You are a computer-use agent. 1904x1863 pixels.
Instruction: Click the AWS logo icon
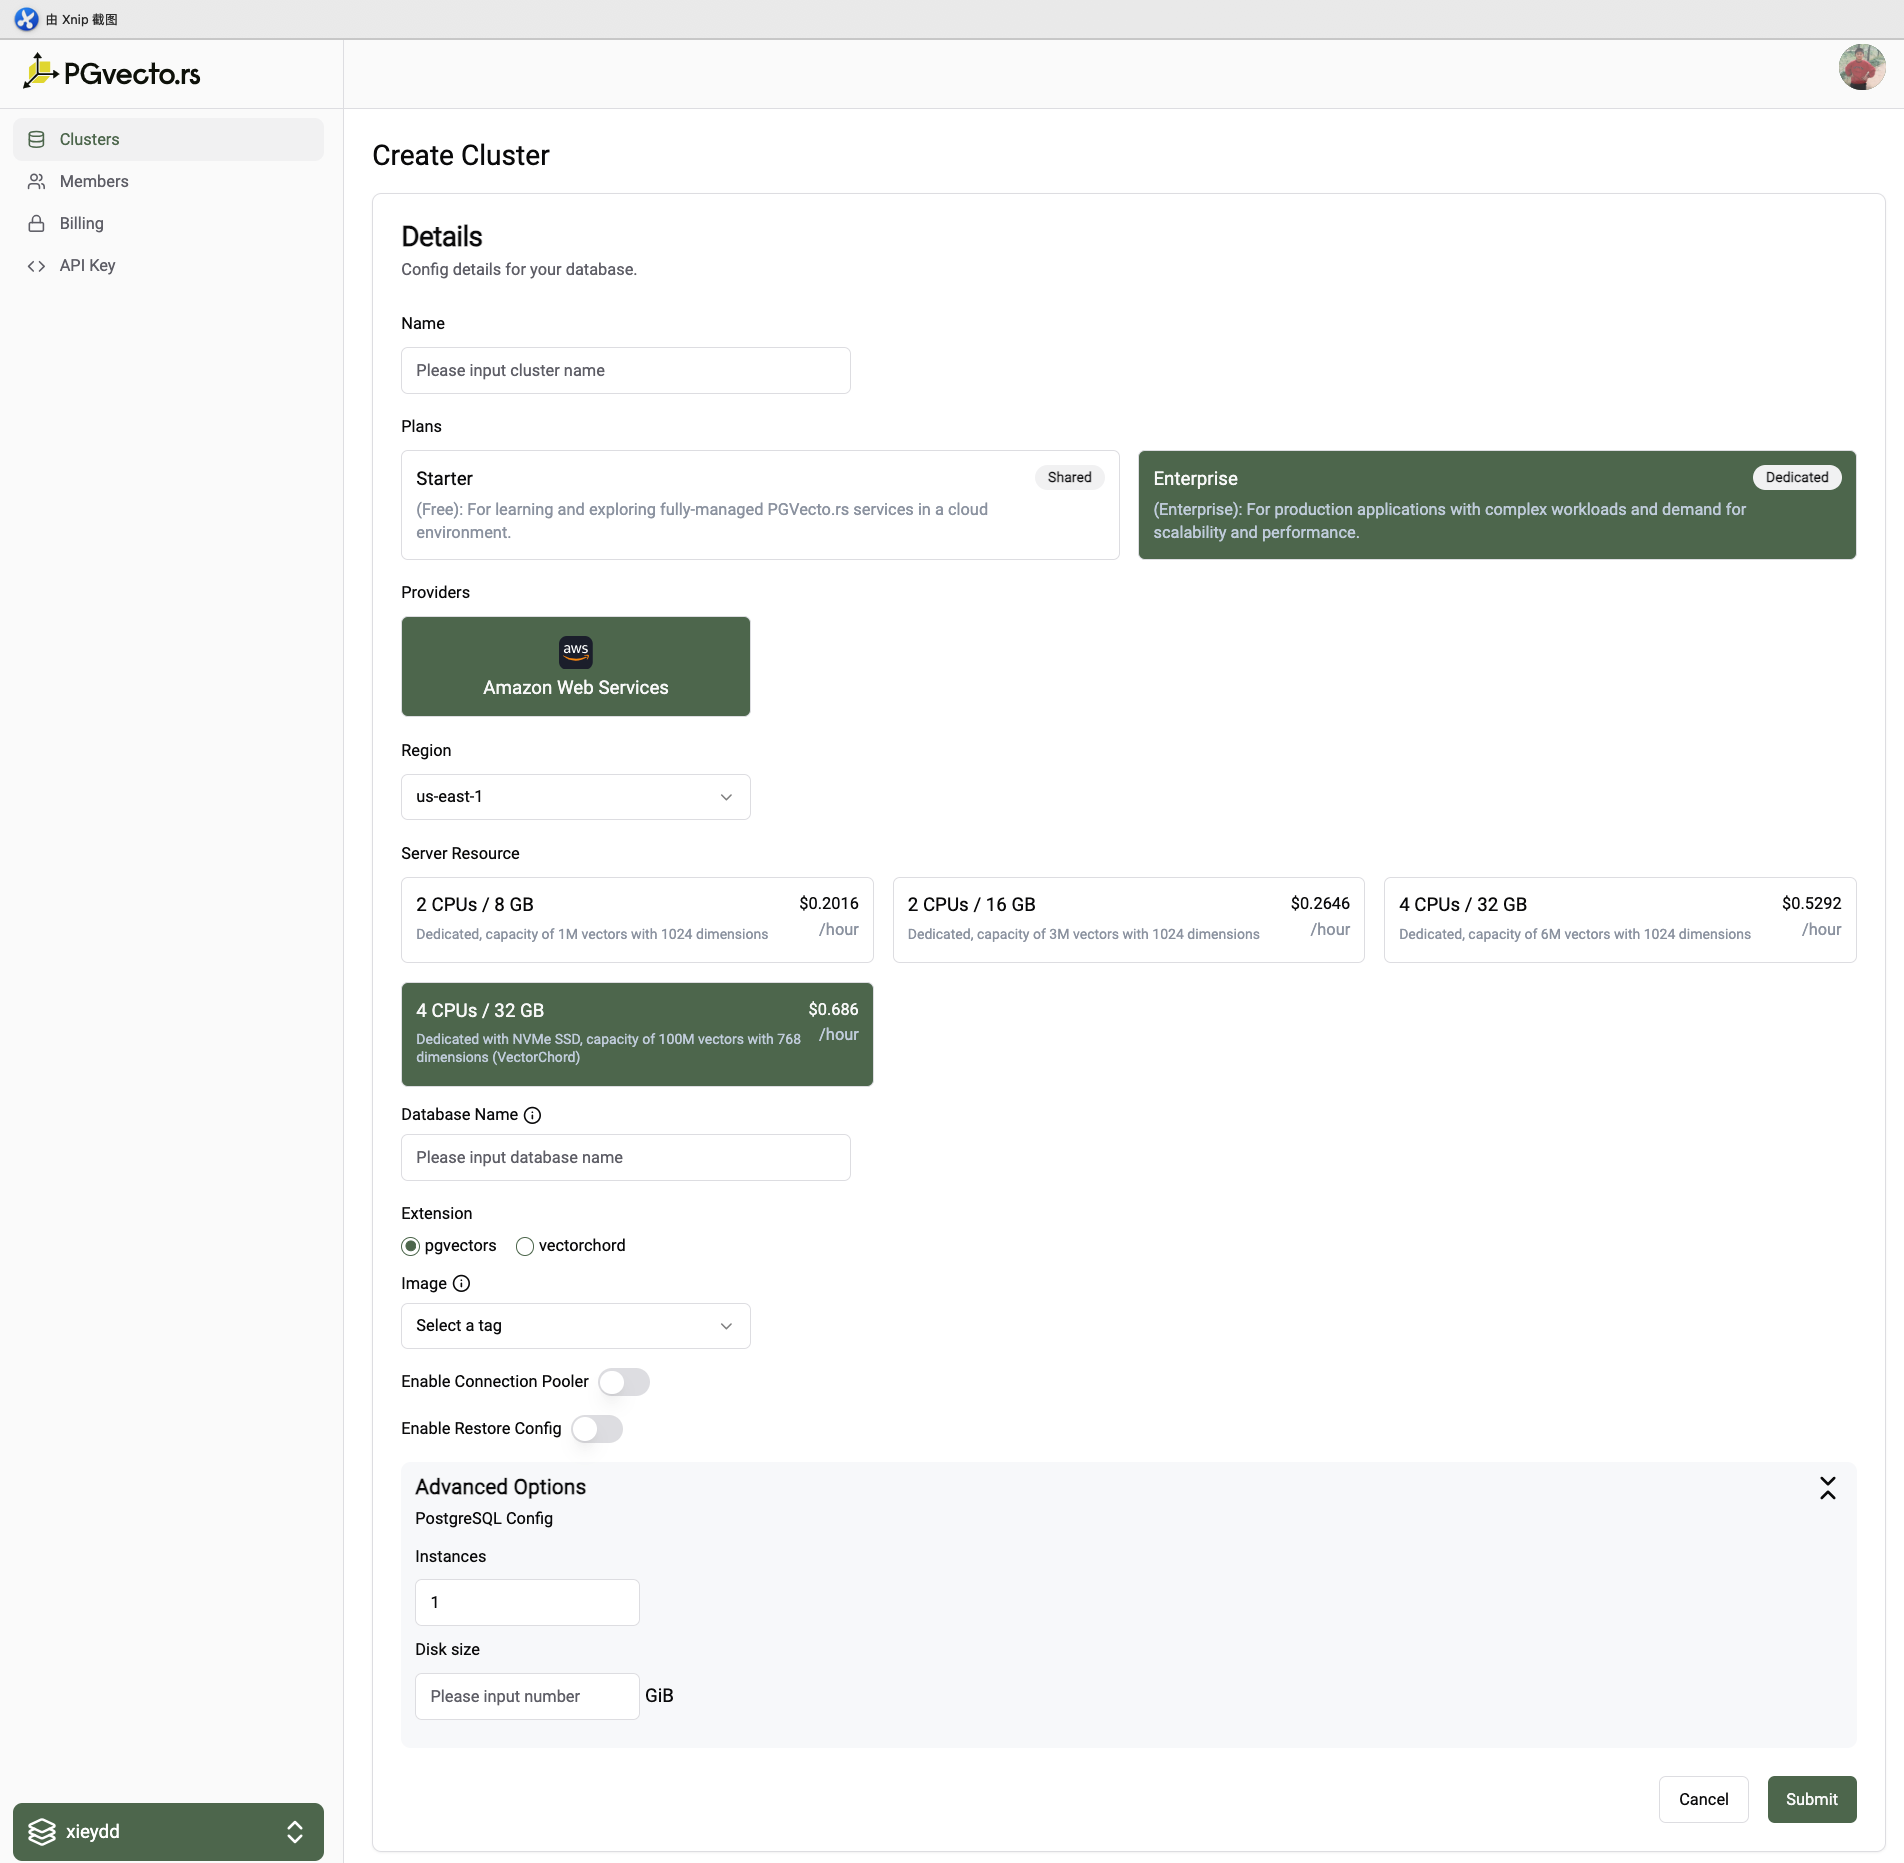576,652
